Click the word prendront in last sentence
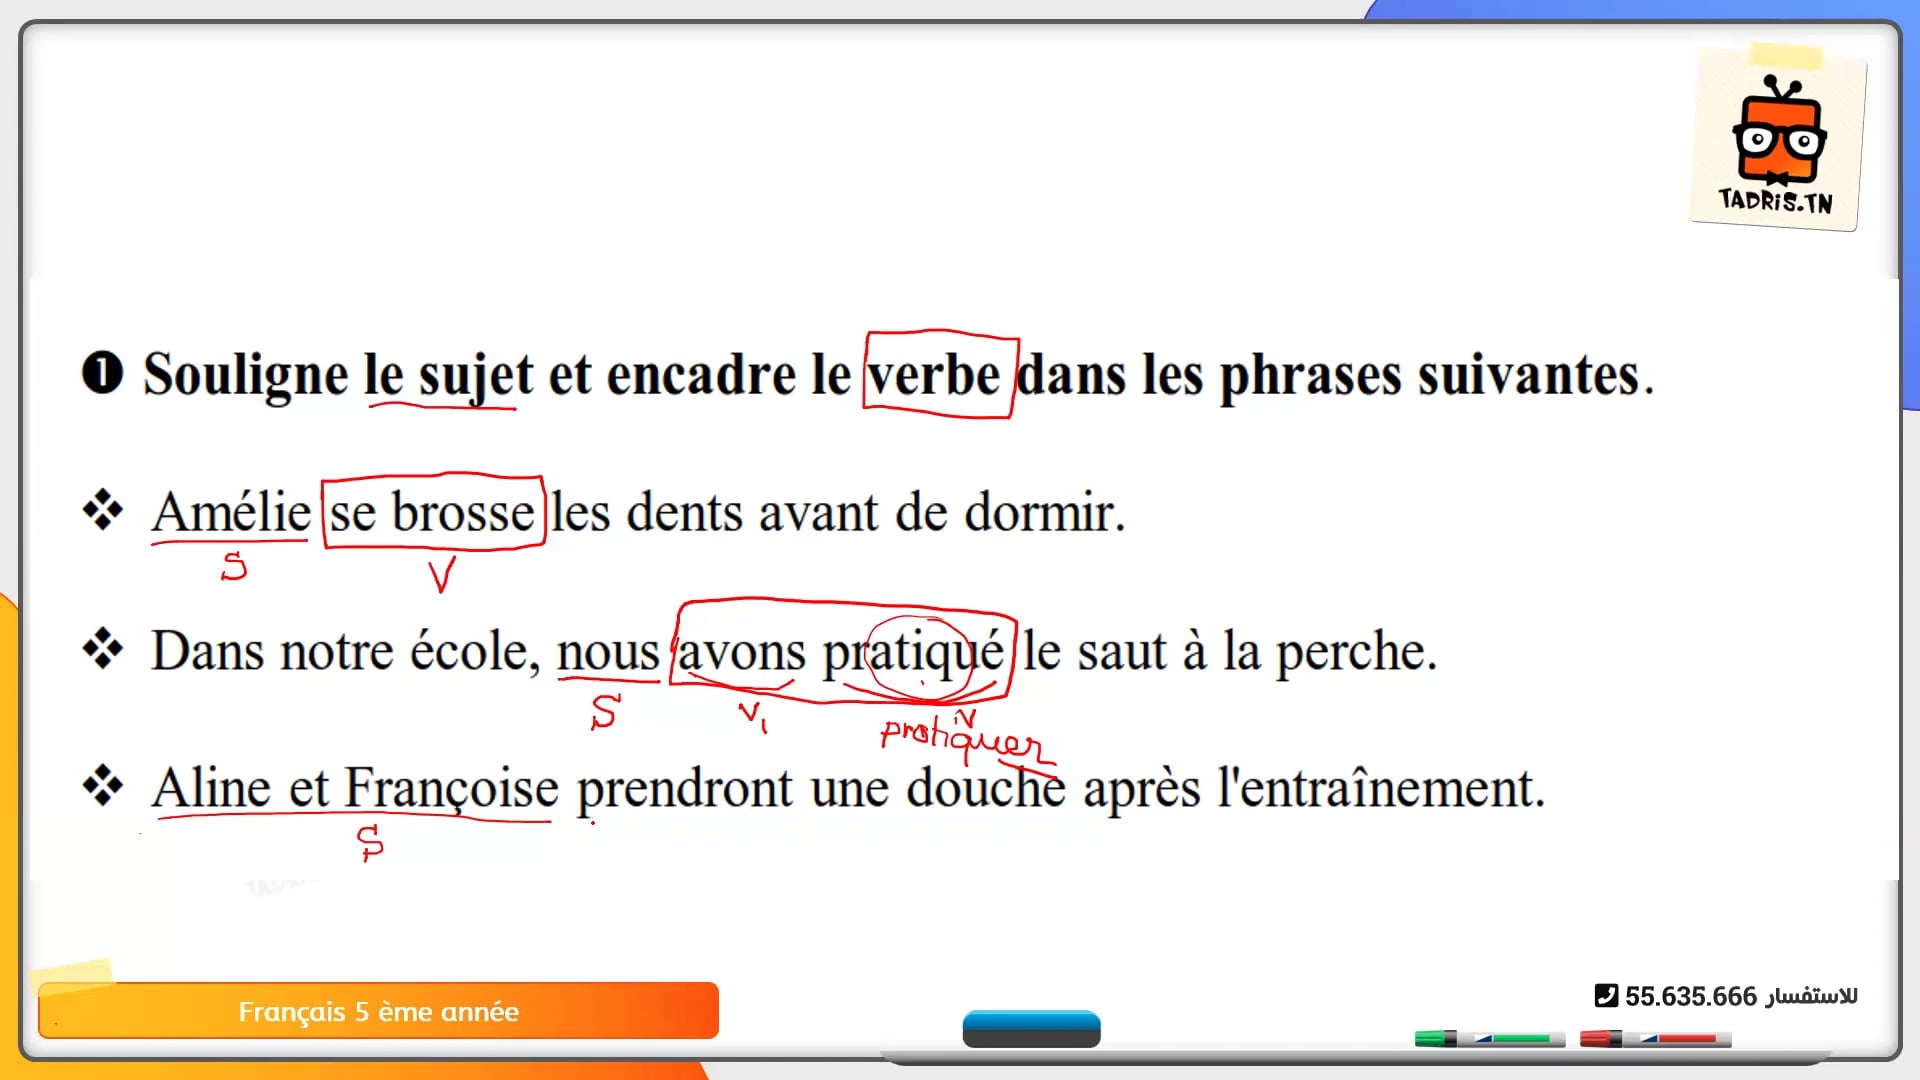The width and height of the screenshot is (1920, 1080). [684, 789]
